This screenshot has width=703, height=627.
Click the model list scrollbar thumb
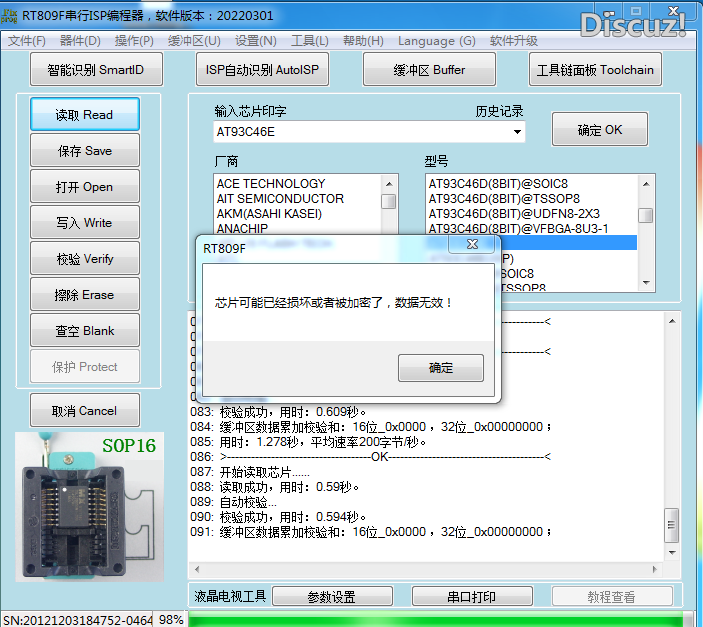646,215
